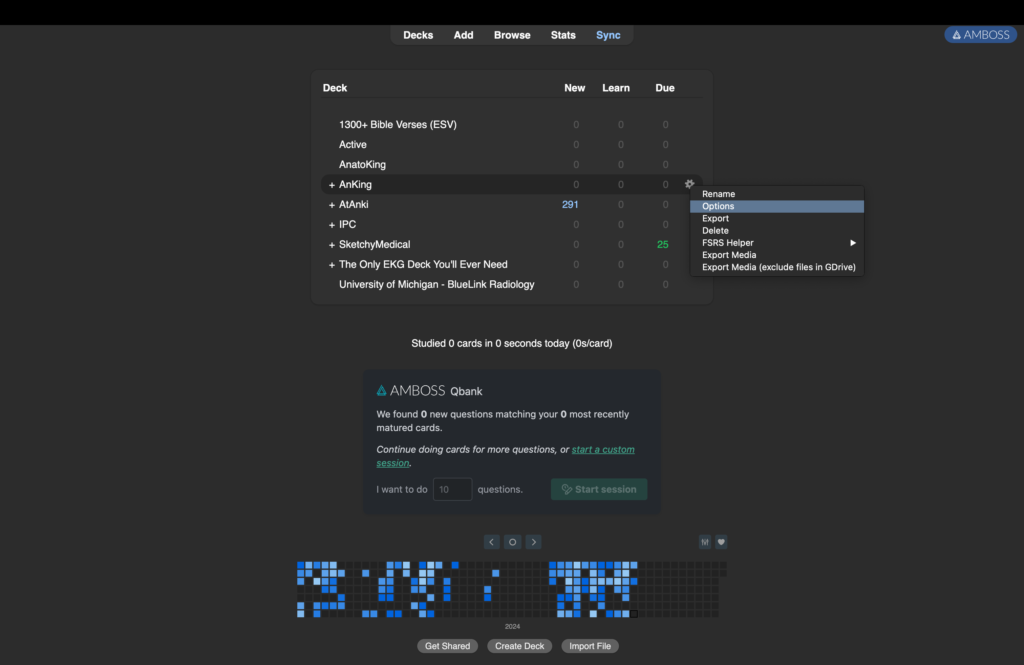Click the IPC deck name
Image resolution: width=1024 pixels, height=665 pixels.
click(347, 225)
